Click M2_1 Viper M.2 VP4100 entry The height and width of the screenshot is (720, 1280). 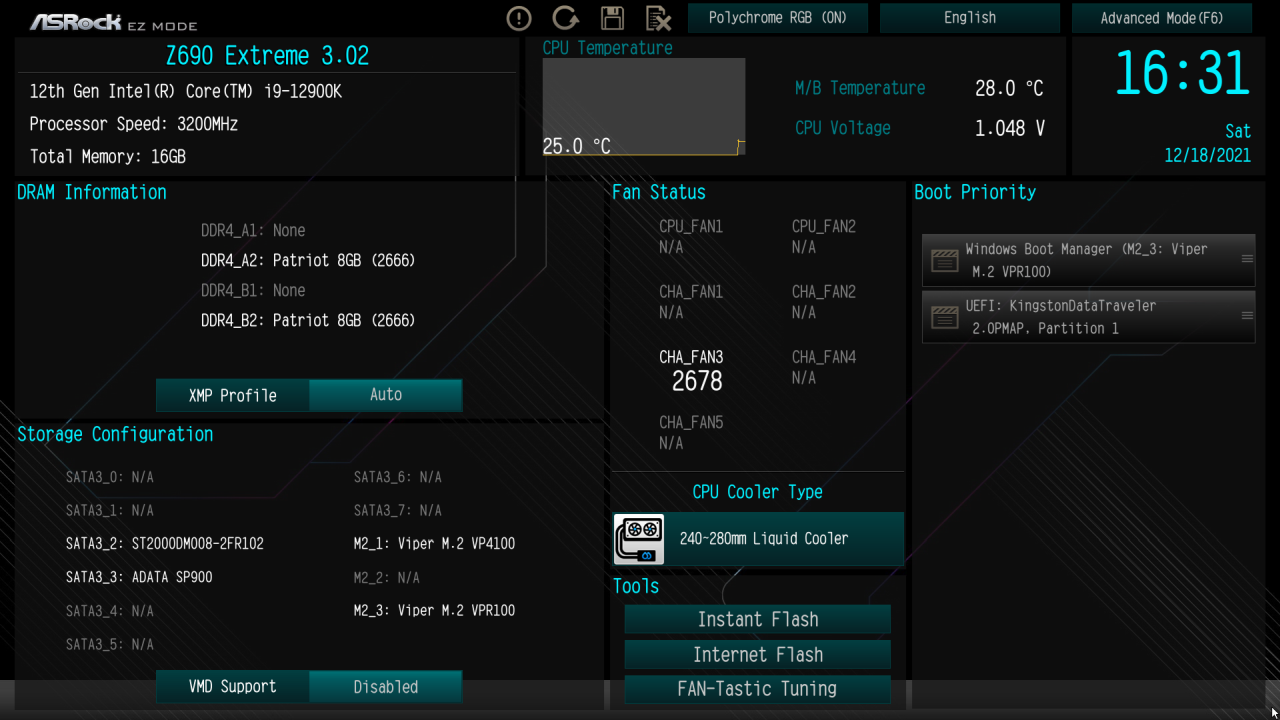(434, 544)
